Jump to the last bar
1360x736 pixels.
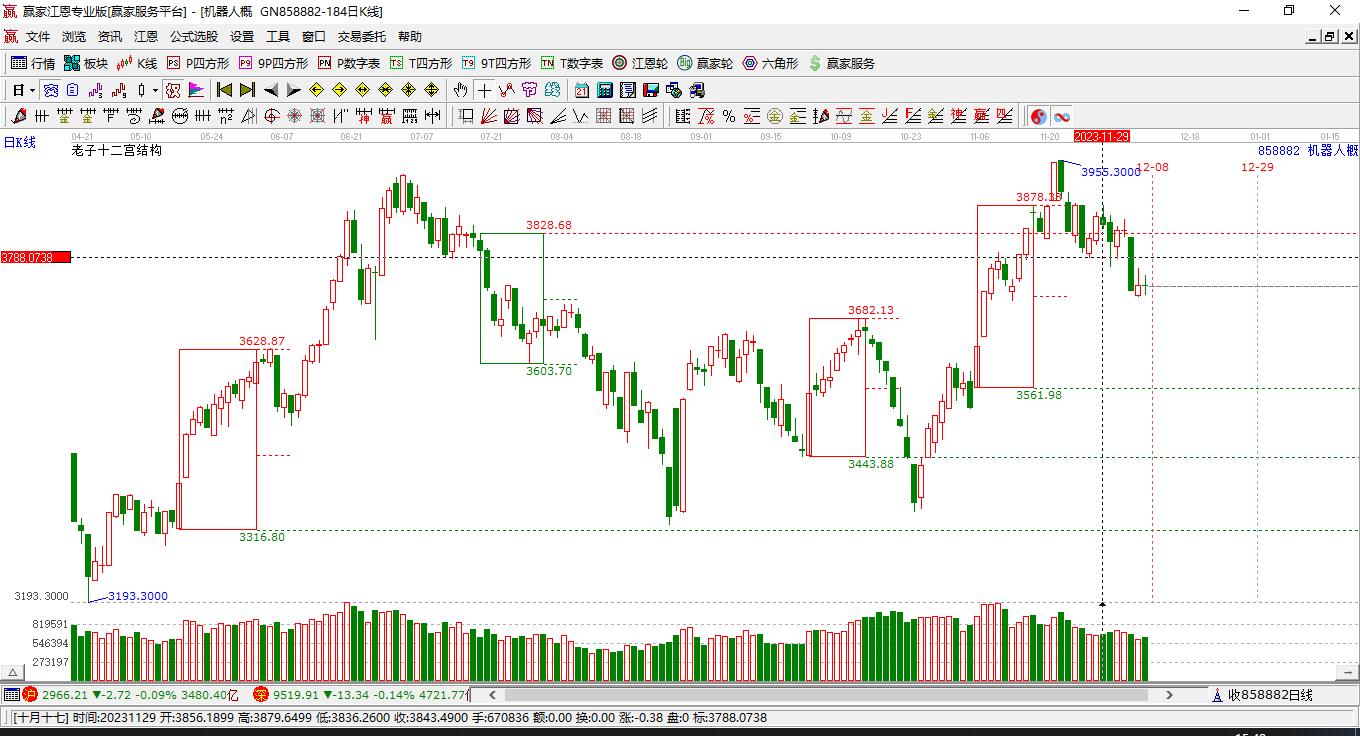pos(247,90)
